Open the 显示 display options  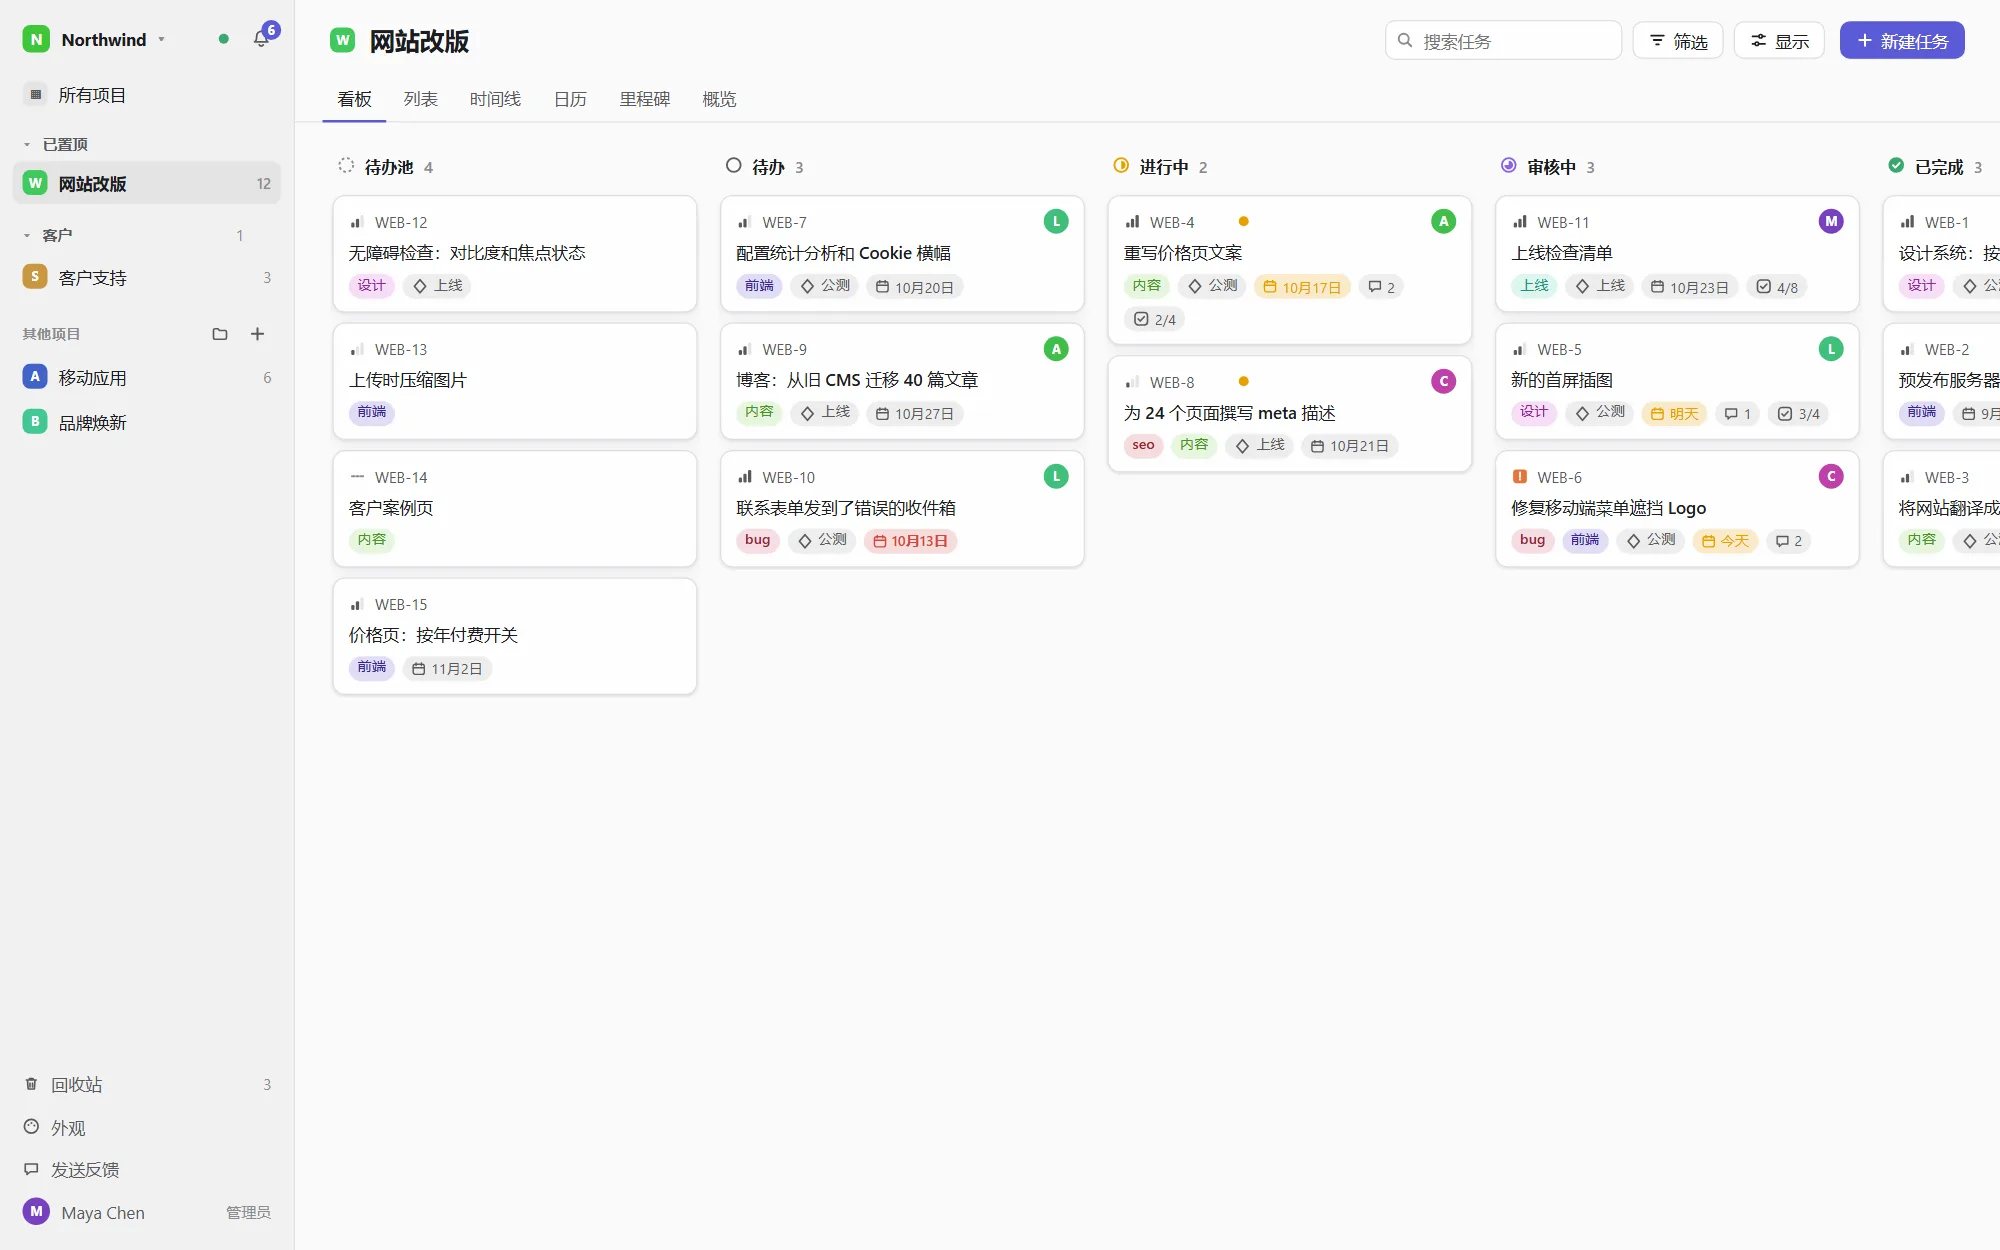1779,41
